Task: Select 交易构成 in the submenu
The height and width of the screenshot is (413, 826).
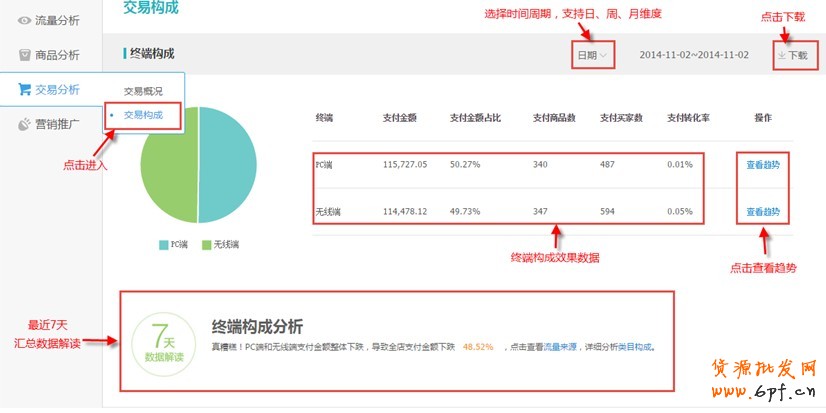Action: click(x=143, y=115)
